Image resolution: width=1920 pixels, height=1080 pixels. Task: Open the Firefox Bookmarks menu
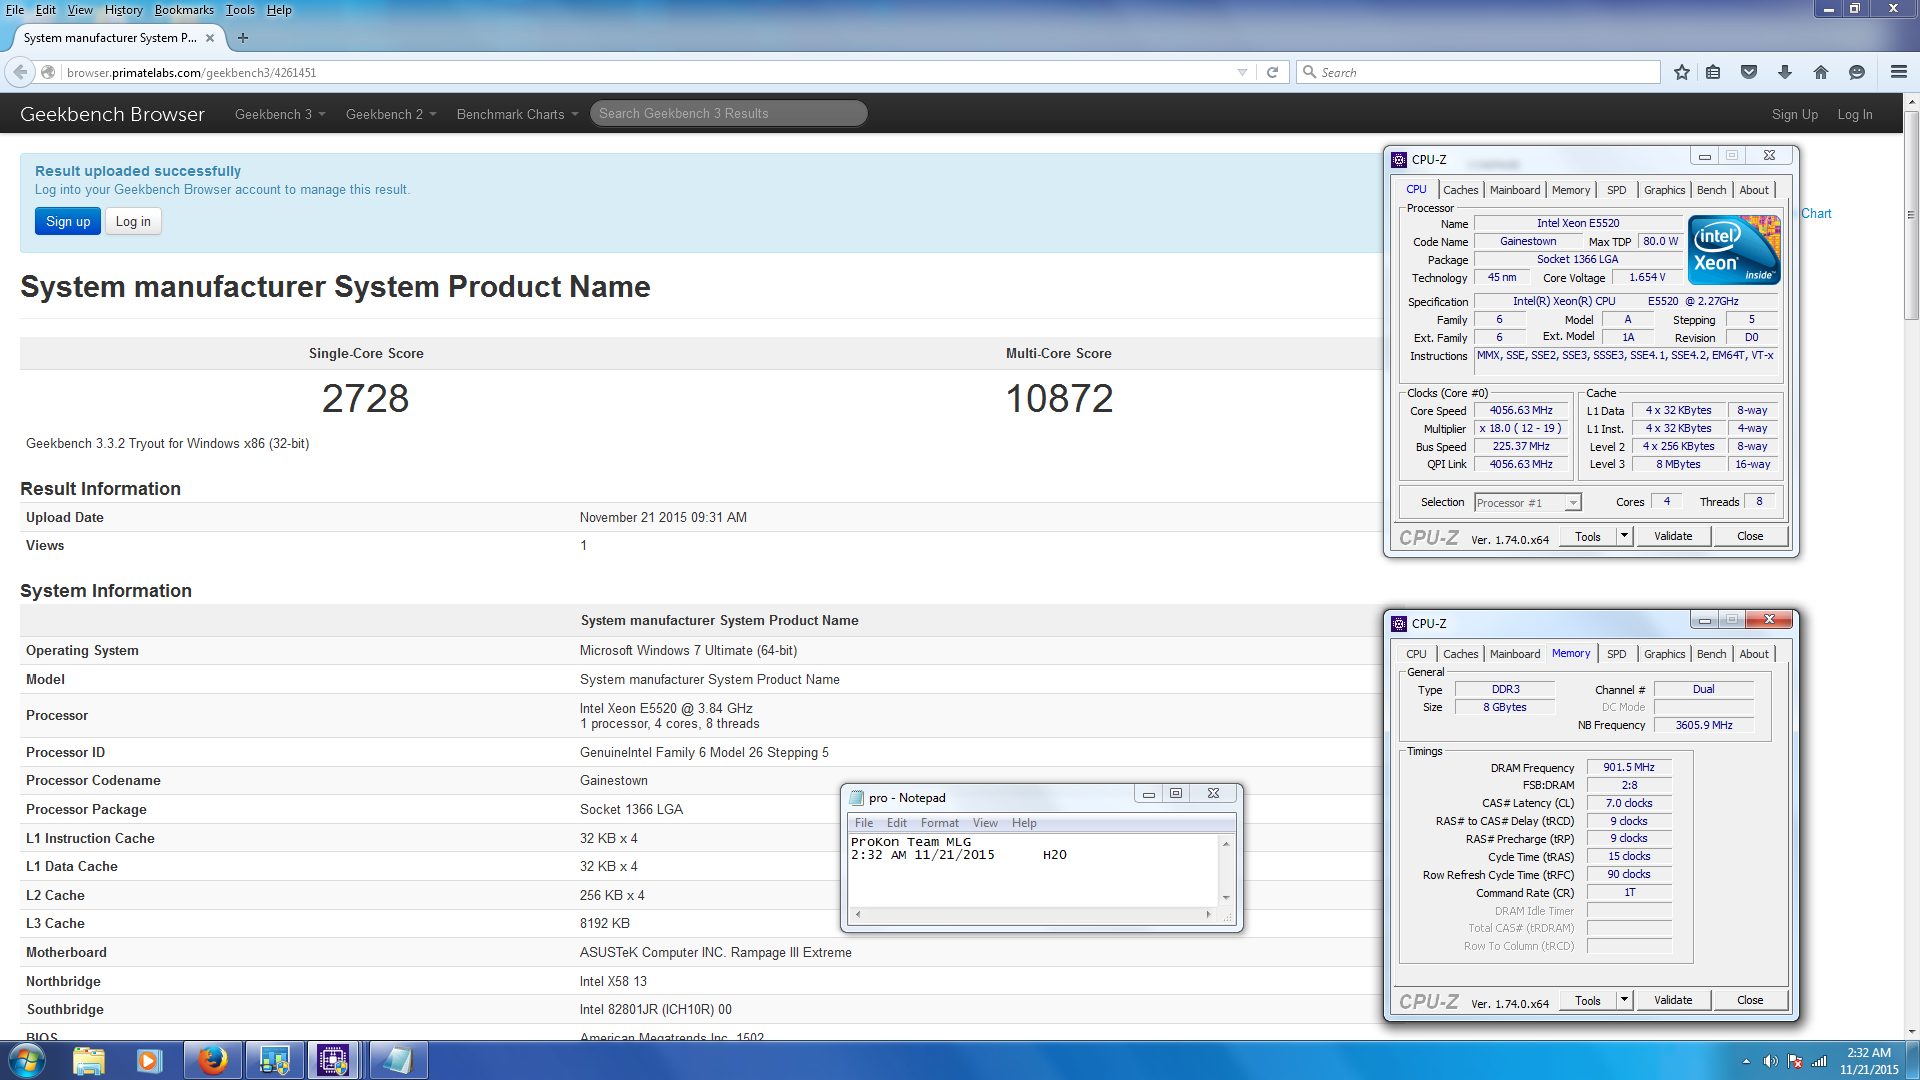[184, 10]
